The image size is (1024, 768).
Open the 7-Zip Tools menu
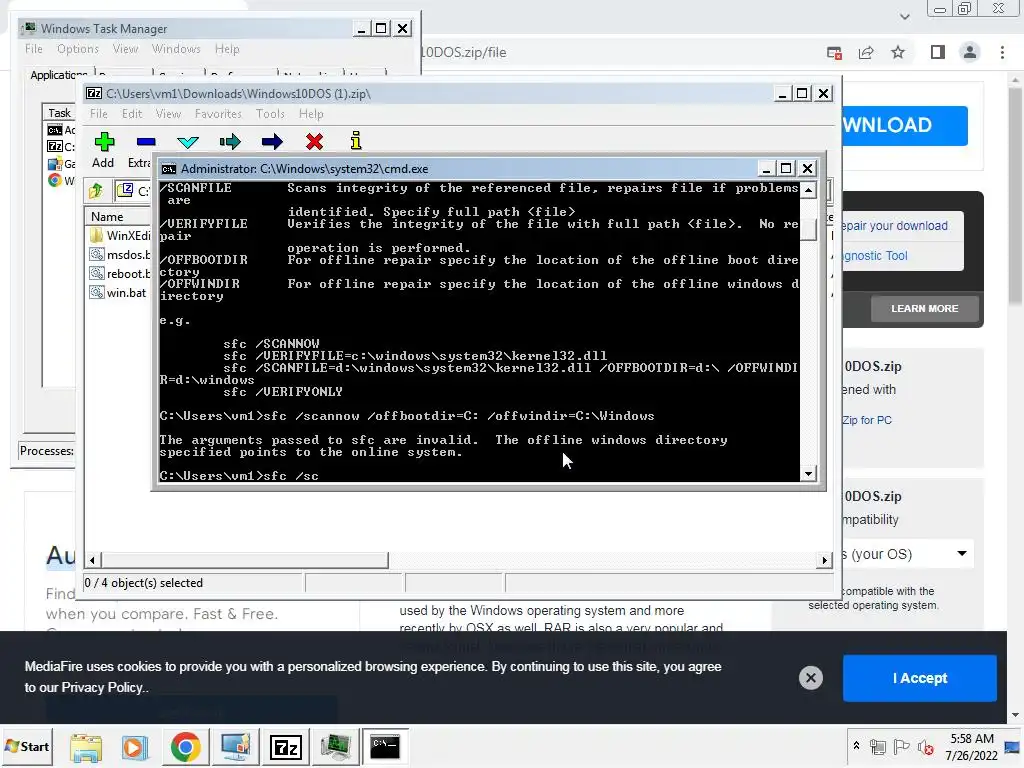coord(270,114)
